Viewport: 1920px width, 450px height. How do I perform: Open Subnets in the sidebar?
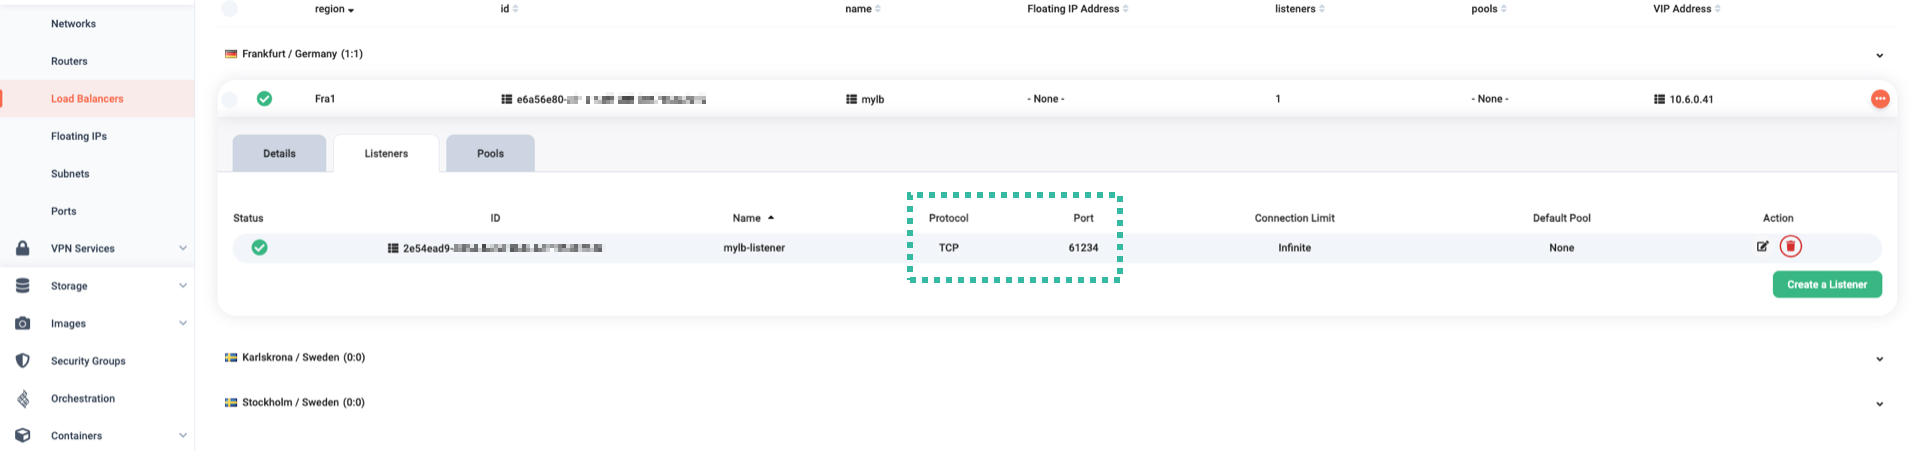tap(70, 174)
